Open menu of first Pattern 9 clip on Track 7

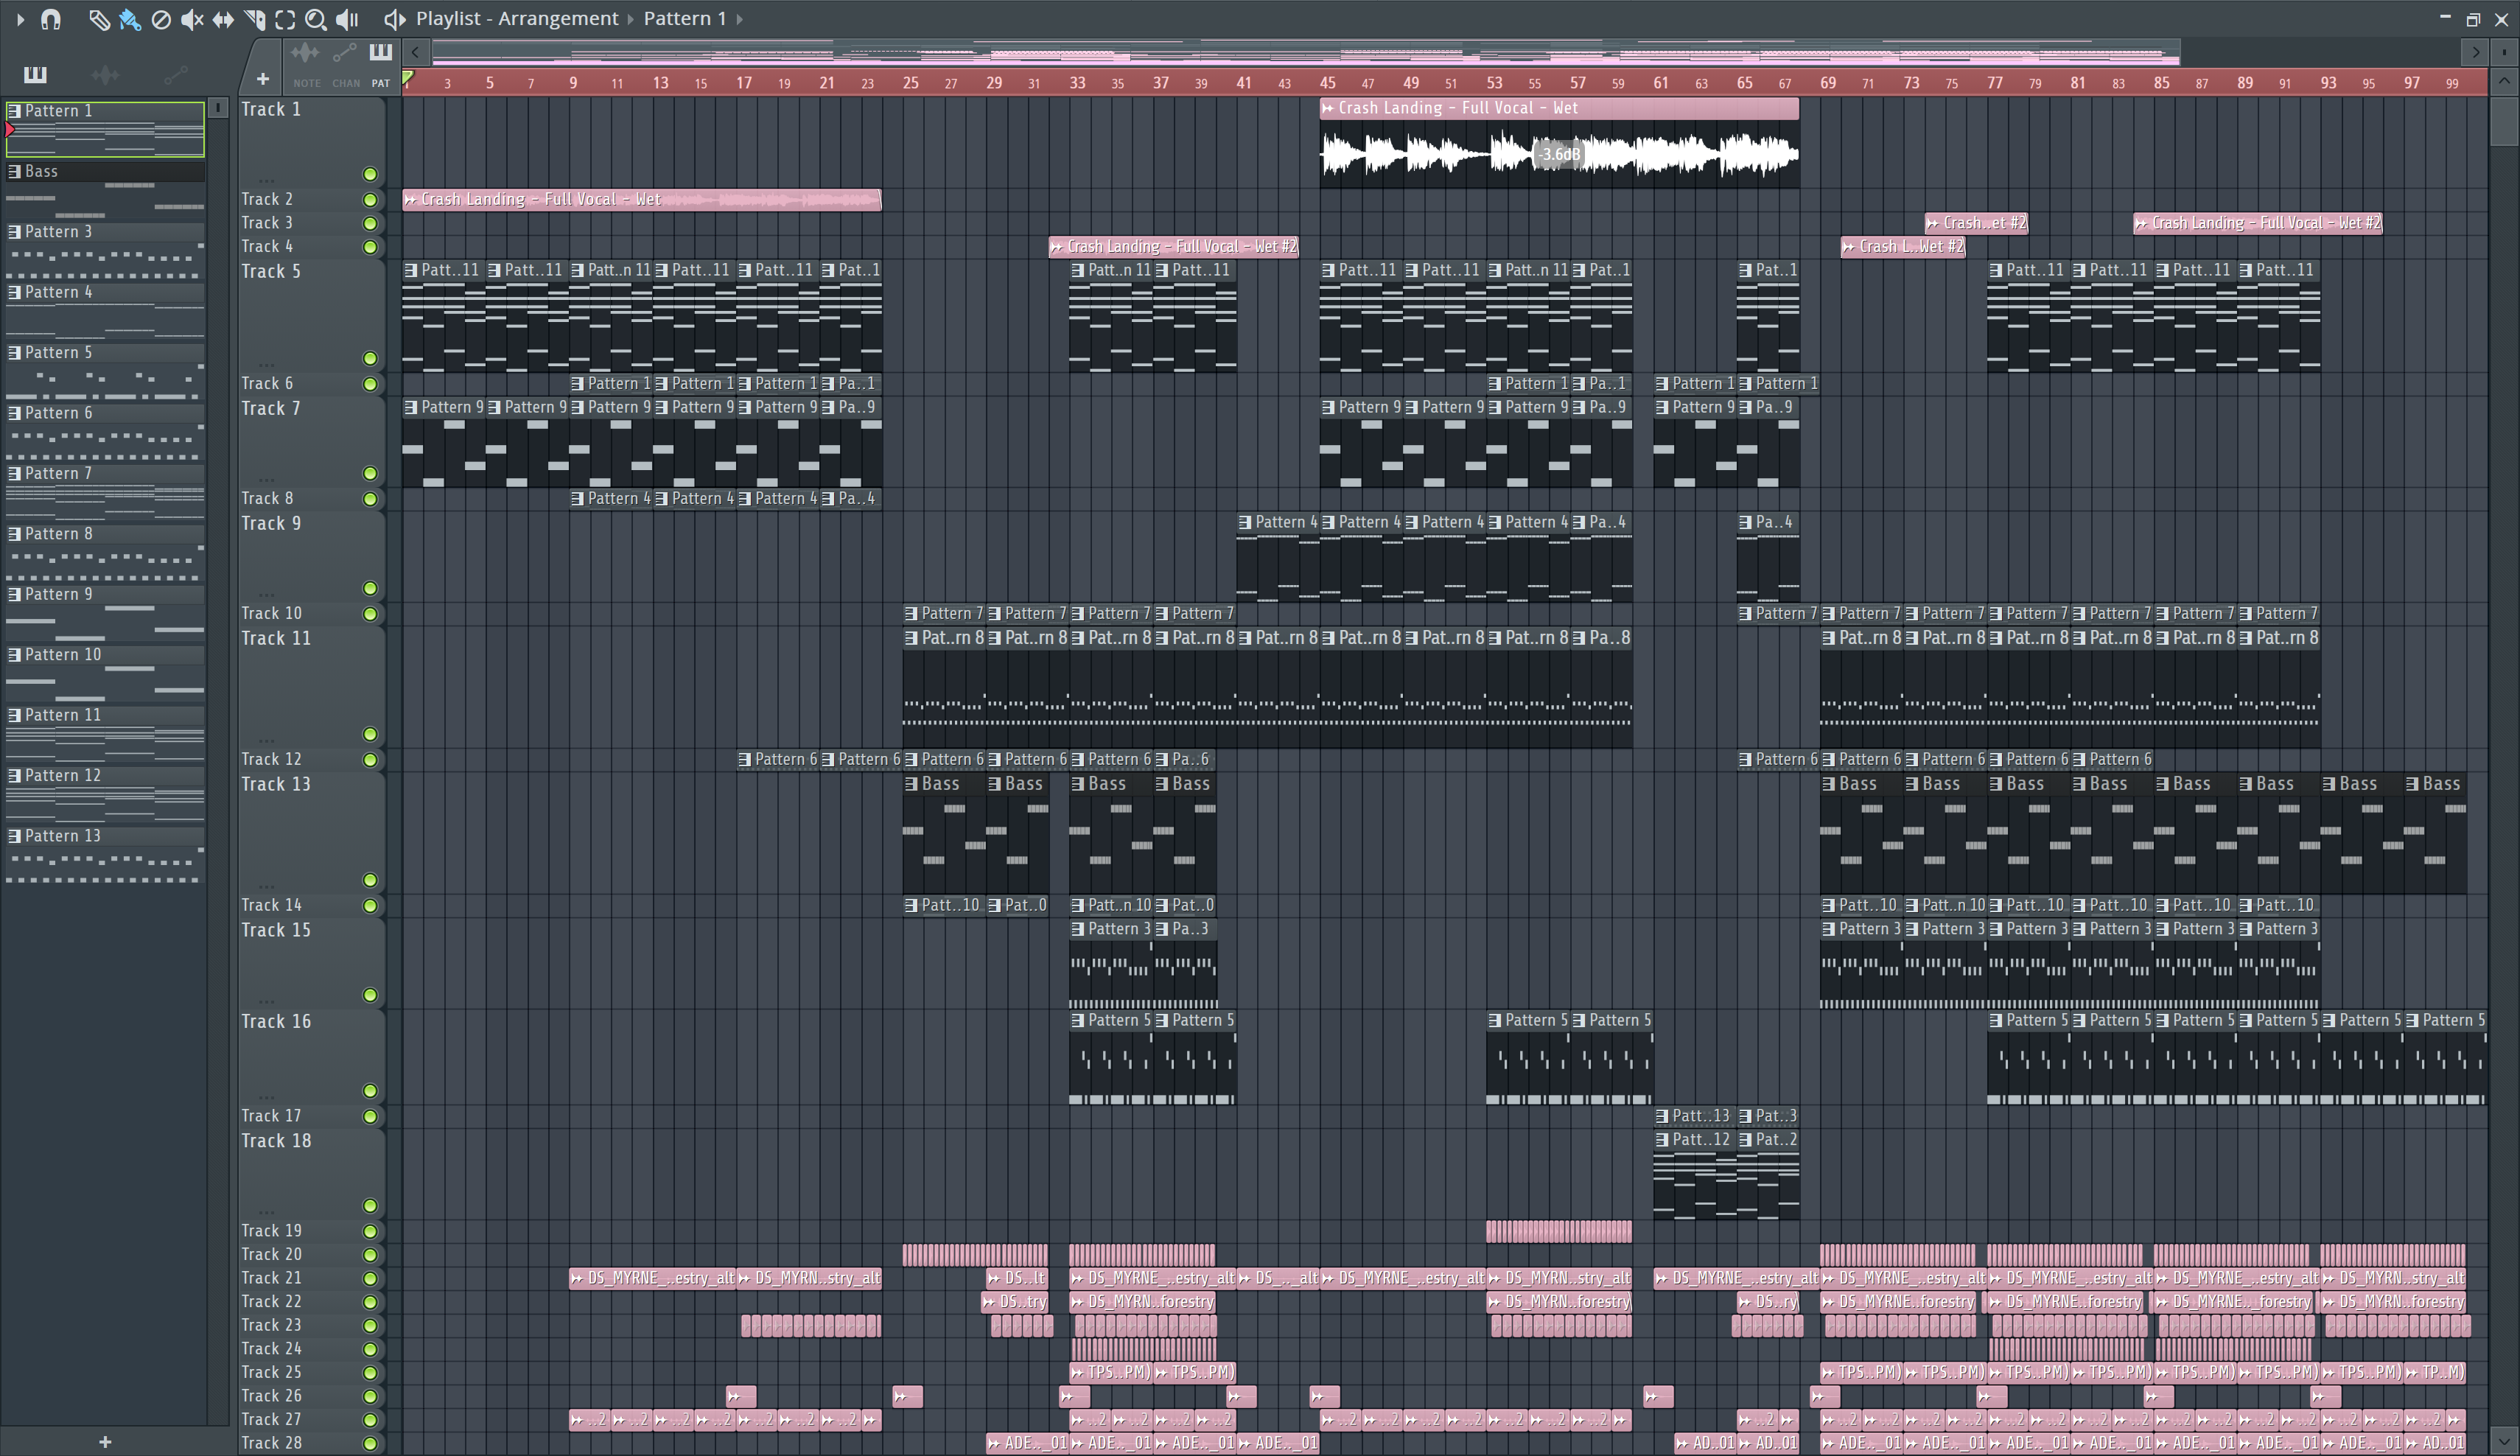tap(411, 407)
